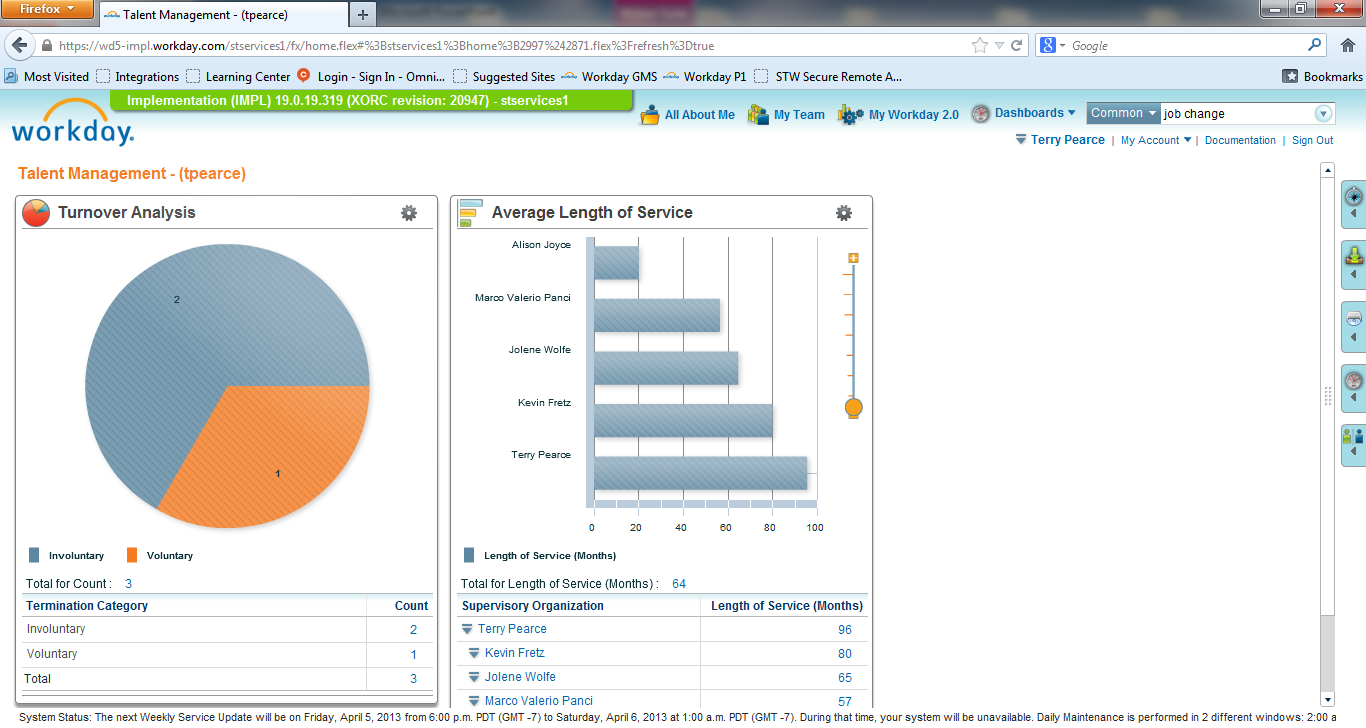Click the chart zoom slider handle

pyautogui.click(x=853, y=408)
